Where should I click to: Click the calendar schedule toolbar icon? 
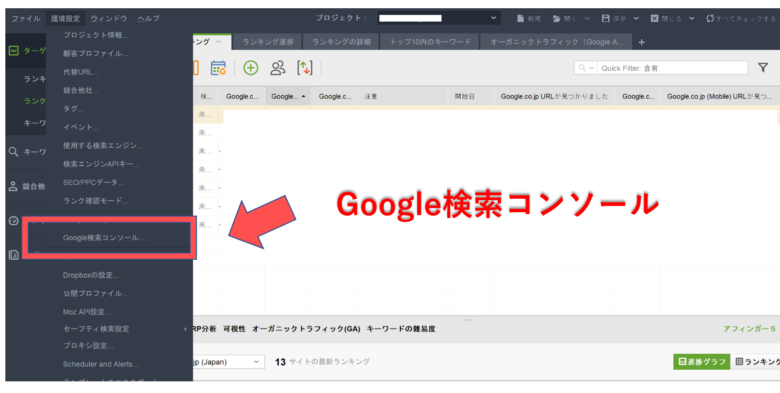pos(218,68)
